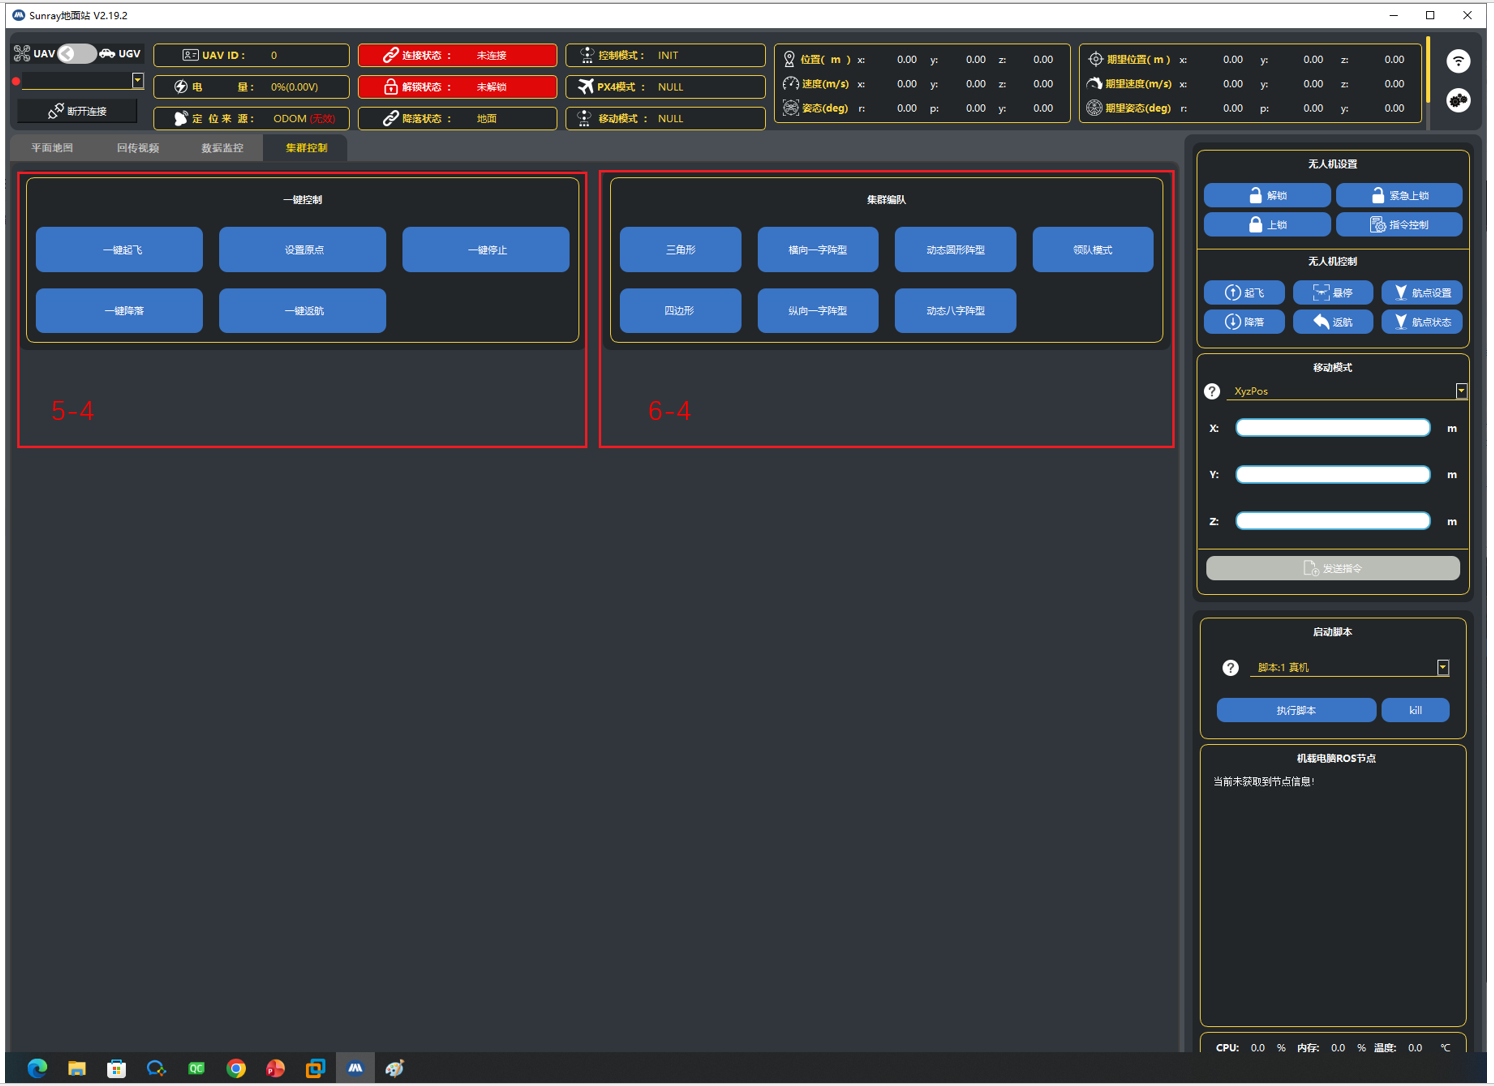Expand the 脚本:1 真机 script dropdown
Screen dimensions: 1494x1086
(1443, 667)
